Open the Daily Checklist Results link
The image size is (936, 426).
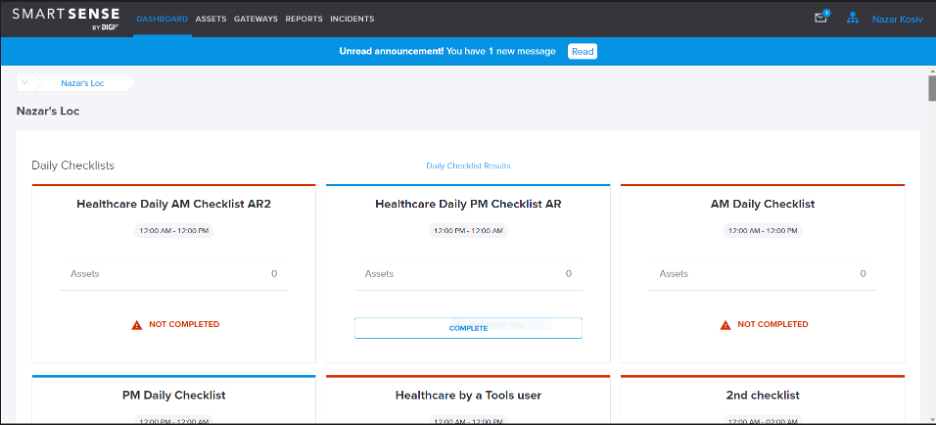[468, 166]
